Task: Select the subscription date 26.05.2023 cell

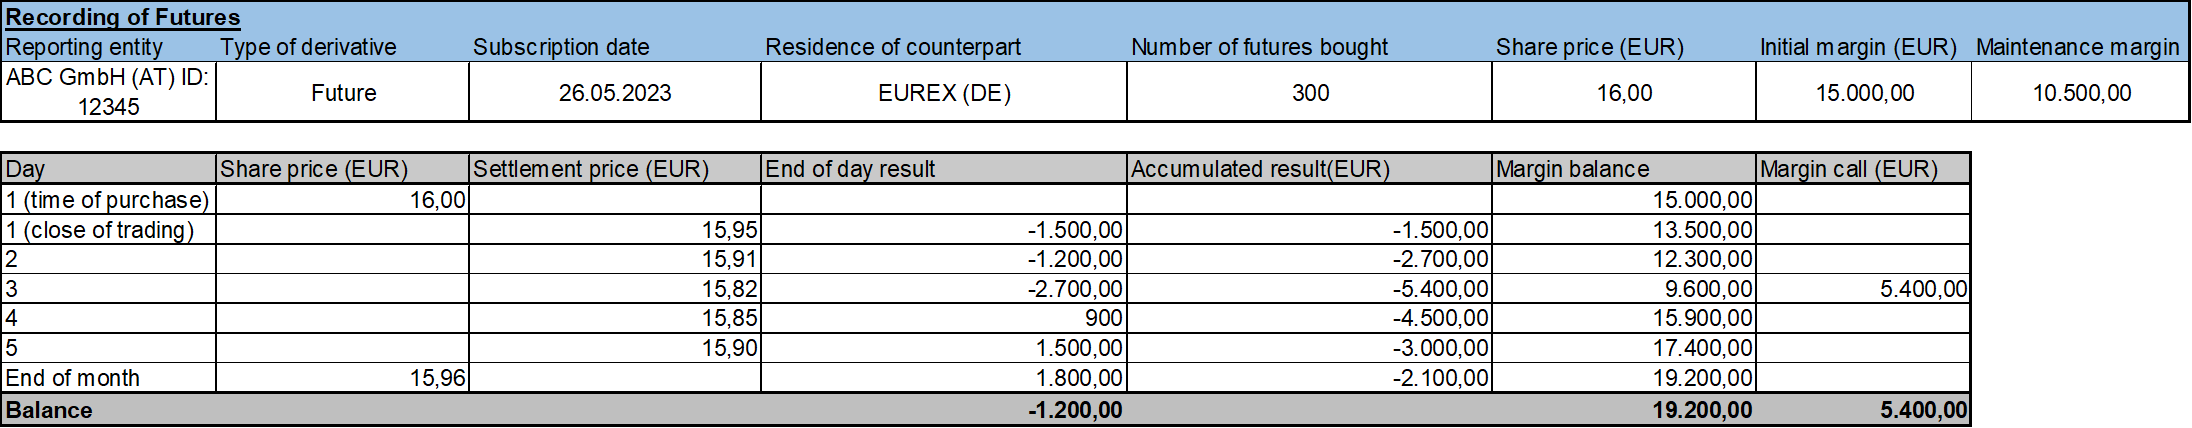Action: (614, 93)
